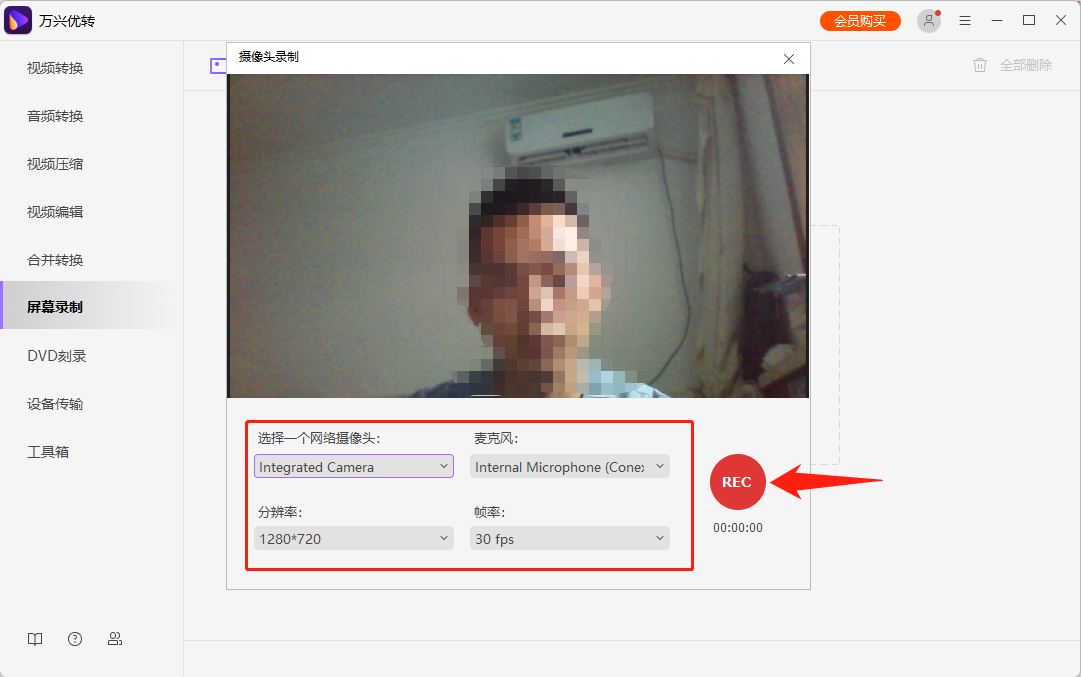Select 视频编辑 from the sidebar
The image size is (1081, 677).
click(x=55, y=212)
